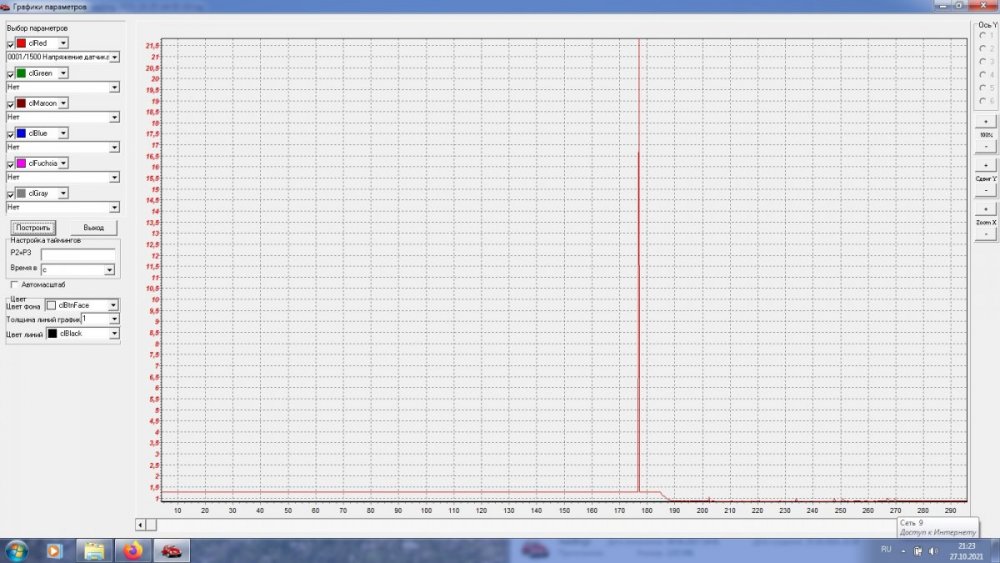Viewport: 1000px width, 563px height.
Task: Click the gray clGray color swatch
Action: click(x=21, y=193)
